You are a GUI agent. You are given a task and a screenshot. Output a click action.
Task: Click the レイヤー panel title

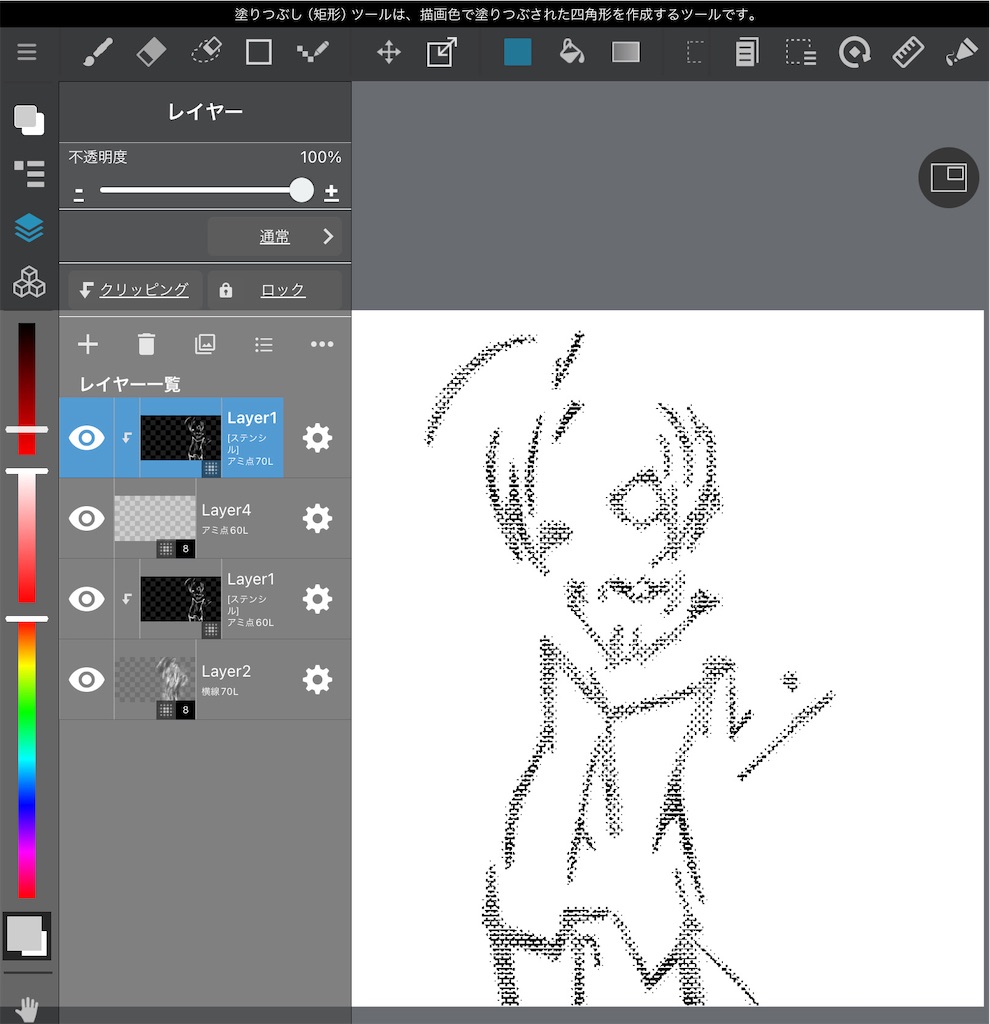[205, 112]
